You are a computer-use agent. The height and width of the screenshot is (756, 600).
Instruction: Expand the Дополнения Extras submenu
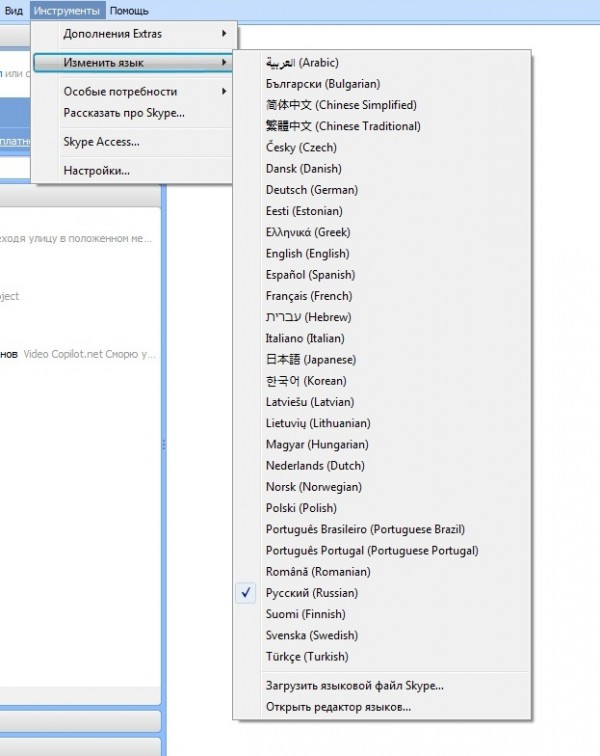coord(134,34)
